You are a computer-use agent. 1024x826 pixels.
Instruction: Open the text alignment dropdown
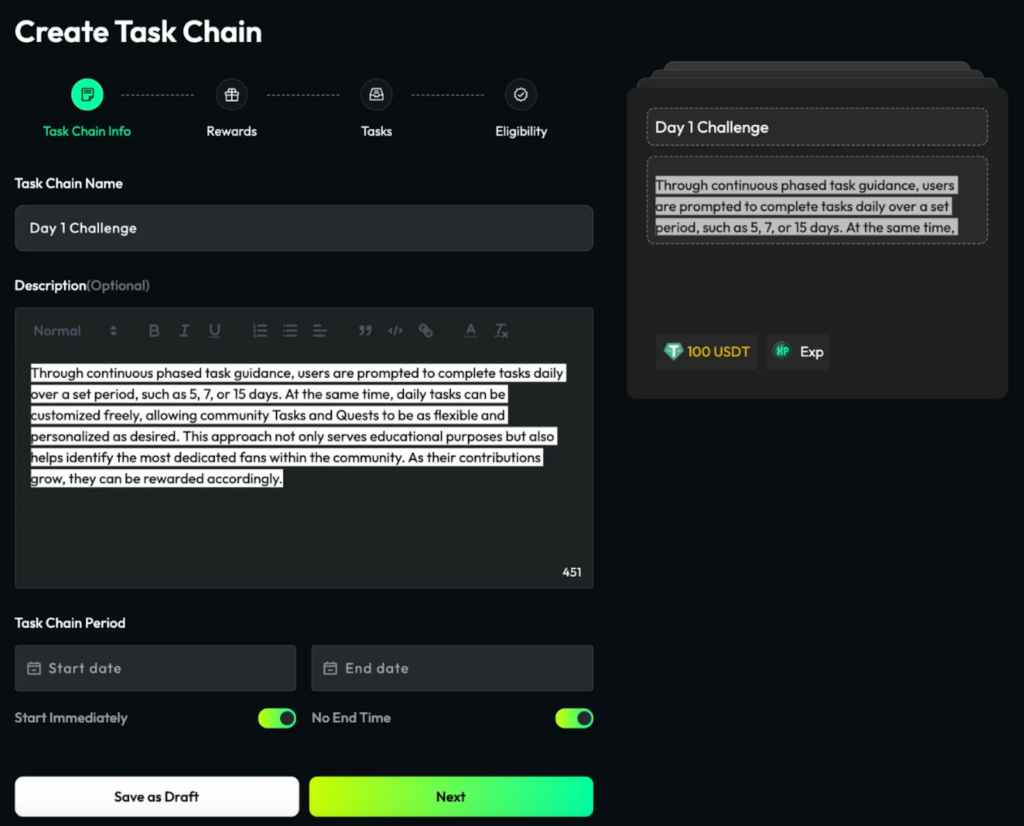tap(320, 331)
